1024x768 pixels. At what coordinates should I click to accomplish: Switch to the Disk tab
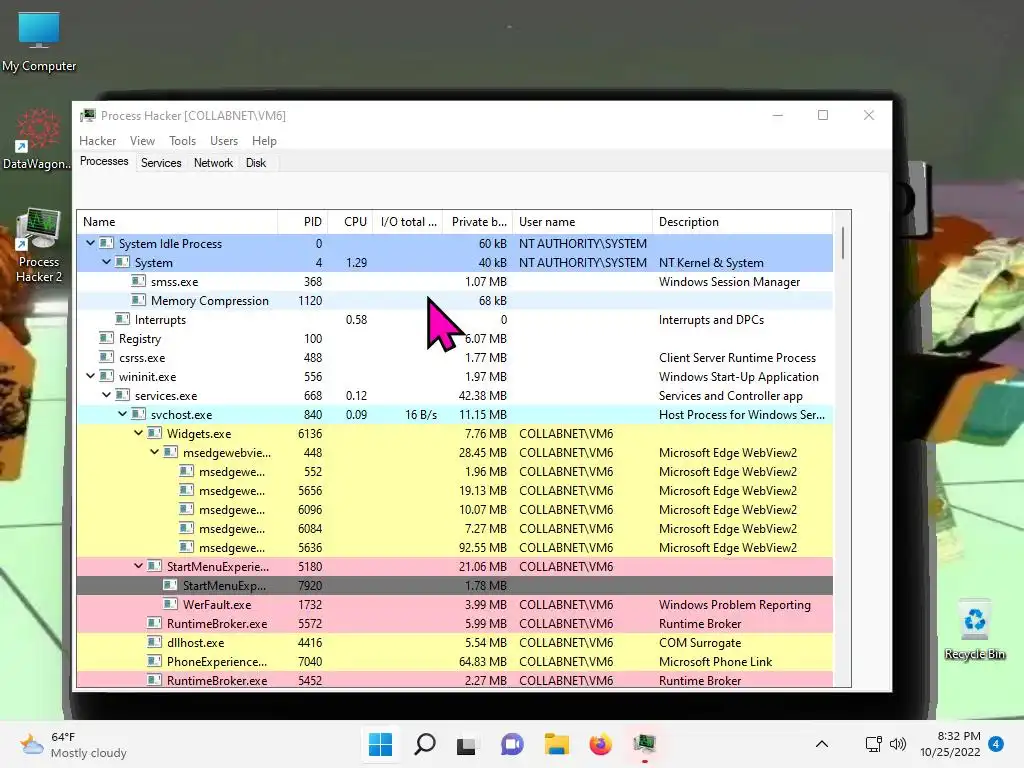256,163
